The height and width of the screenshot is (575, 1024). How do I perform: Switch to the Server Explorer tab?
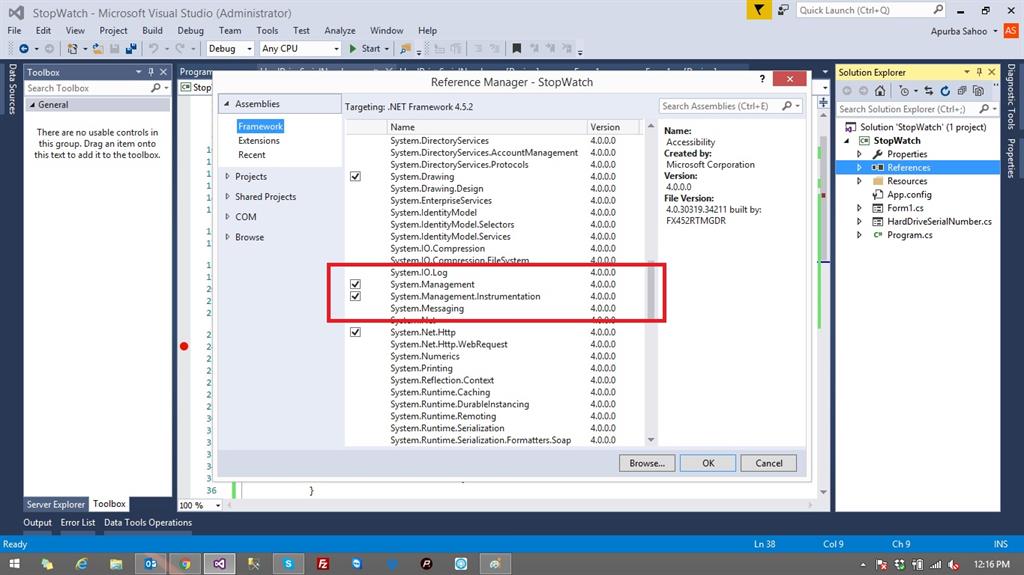(x=56, y=504)
